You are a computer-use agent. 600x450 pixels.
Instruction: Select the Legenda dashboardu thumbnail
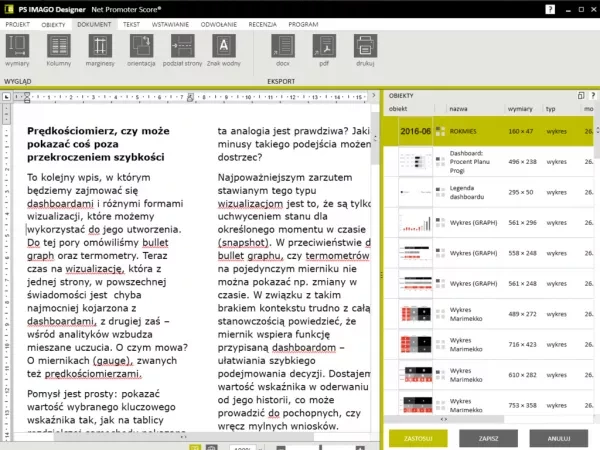pos(414,191)
